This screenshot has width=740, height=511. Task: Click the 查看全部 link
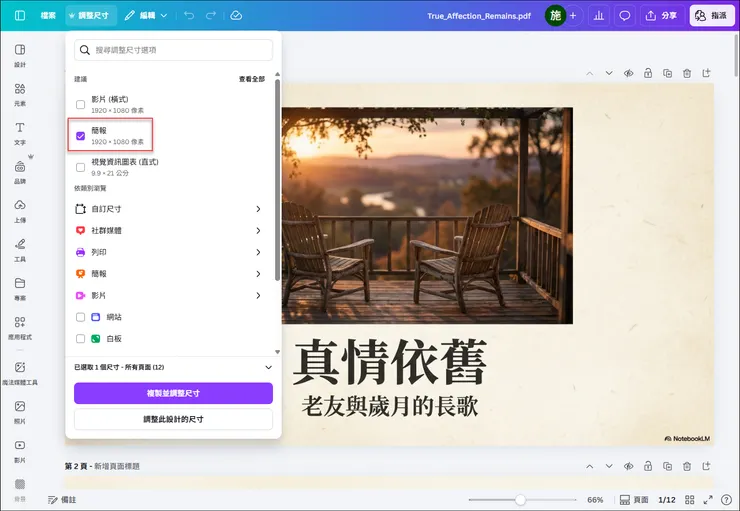coord(252,79)
